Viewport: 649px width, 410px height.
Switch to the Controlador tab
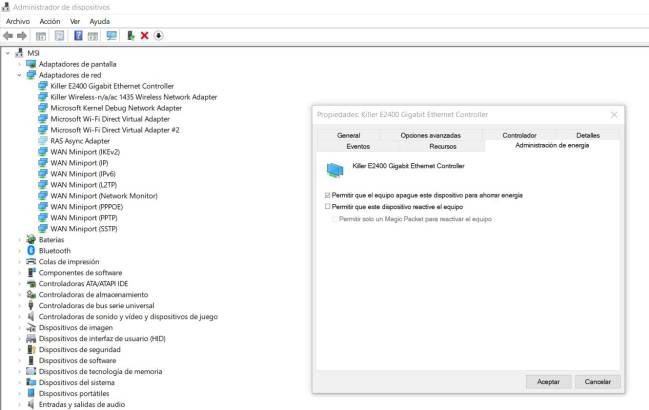tap(519, 135)
